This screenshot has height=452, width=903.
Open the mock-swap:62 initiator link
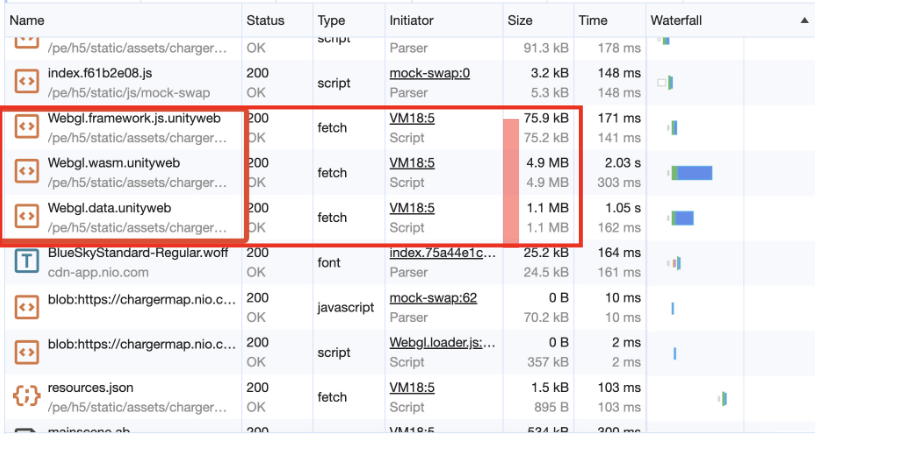[433, 298]
